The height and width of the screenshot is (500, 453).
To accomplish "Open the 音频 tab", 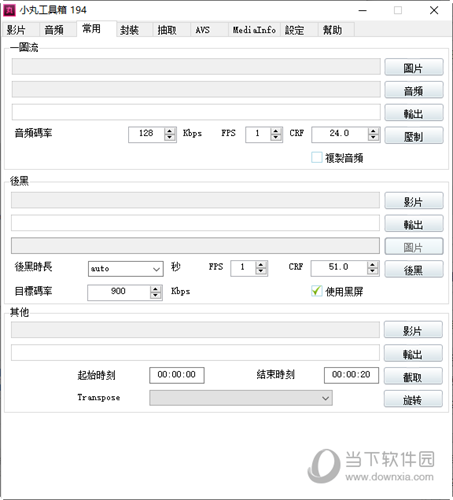I will tap(58, 30).
